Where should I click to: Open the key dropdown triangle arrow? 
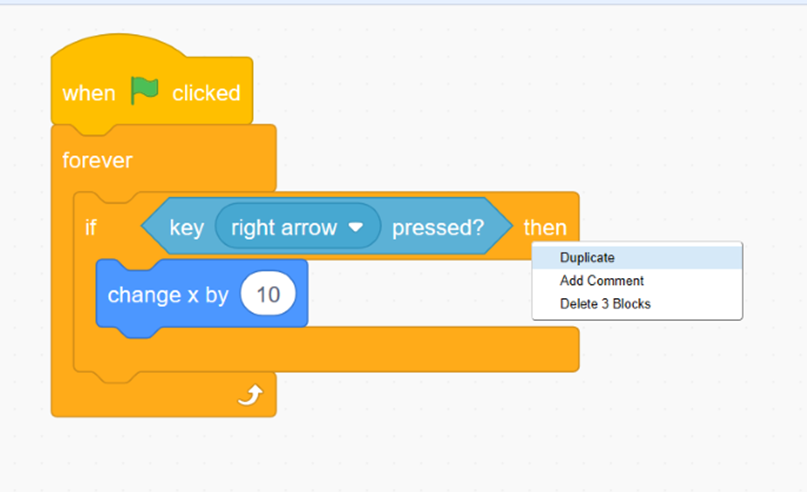[x=355, y=228]
